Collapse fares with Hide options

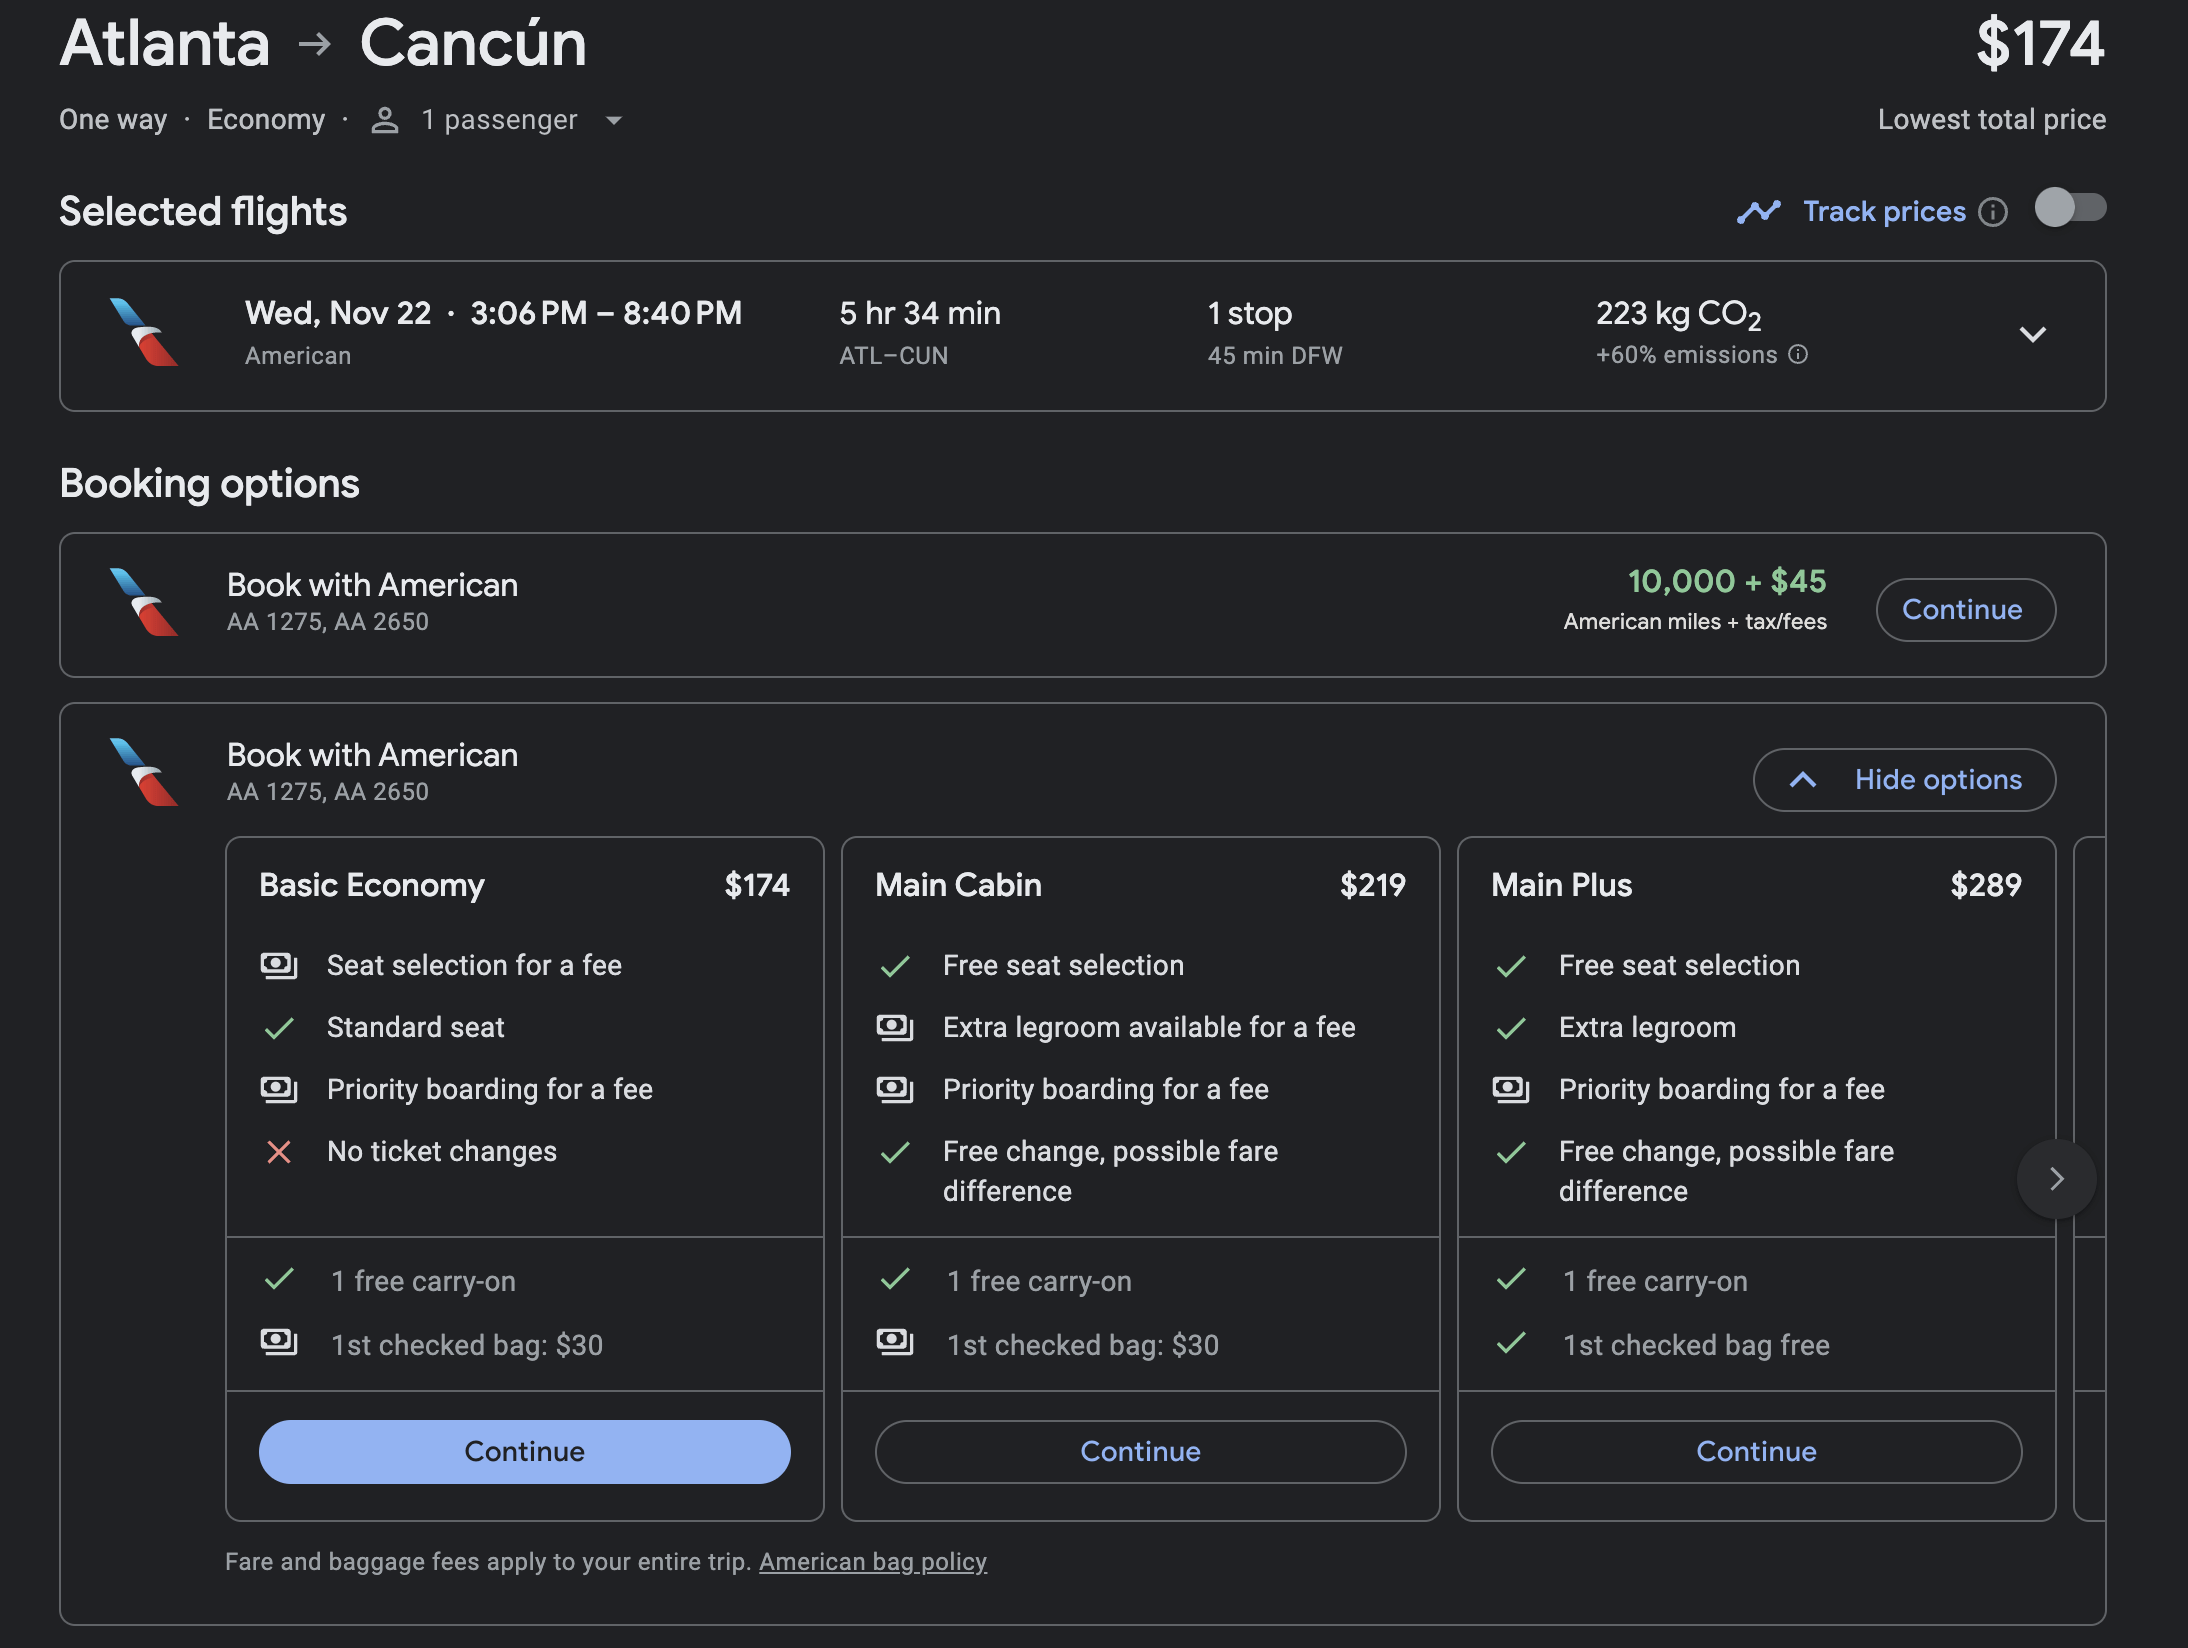pos(1903,779)
